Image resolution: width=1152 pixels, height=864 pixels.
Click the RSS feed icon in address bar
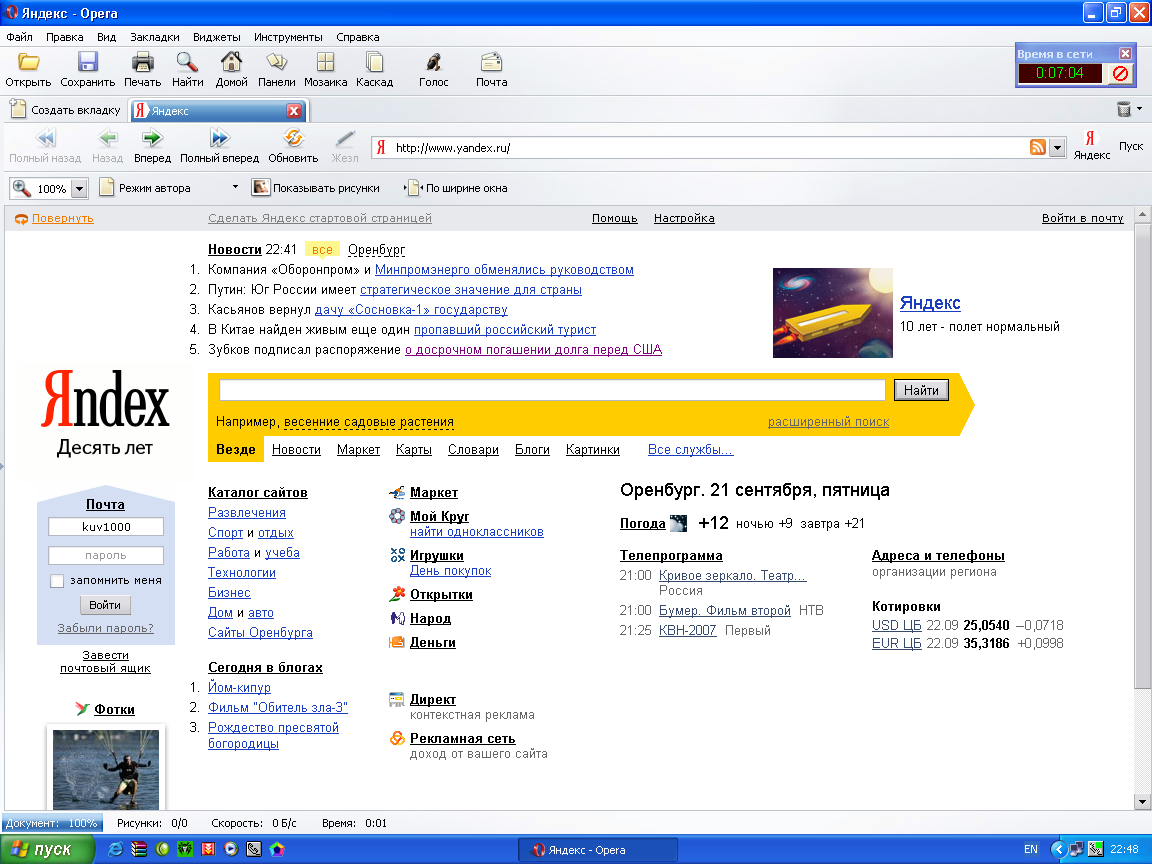coord(1037,147)
